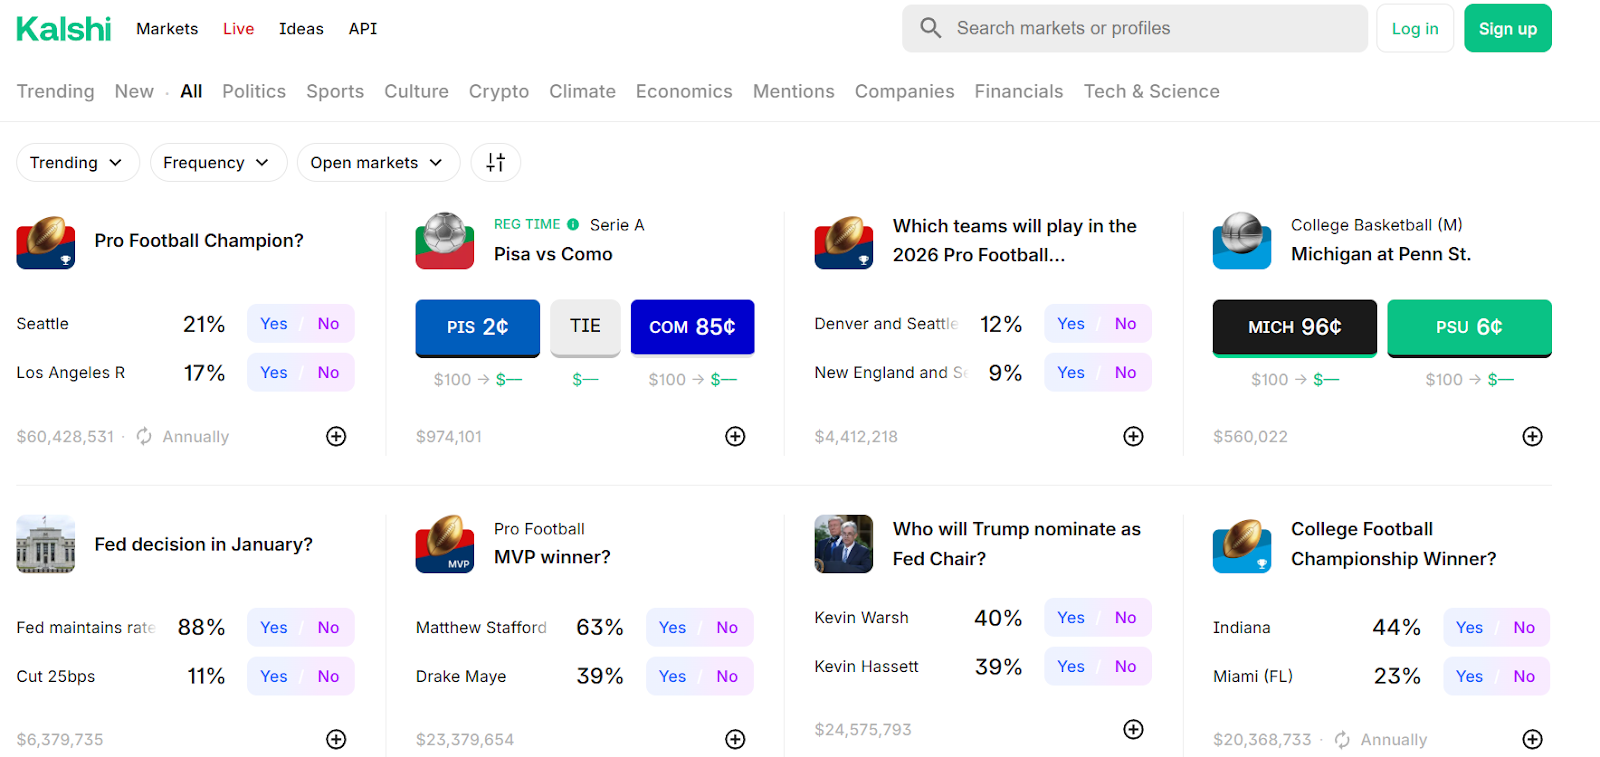Click the Sign up button
Viewport: 1600px width, 757px height.
point(1507,29)
